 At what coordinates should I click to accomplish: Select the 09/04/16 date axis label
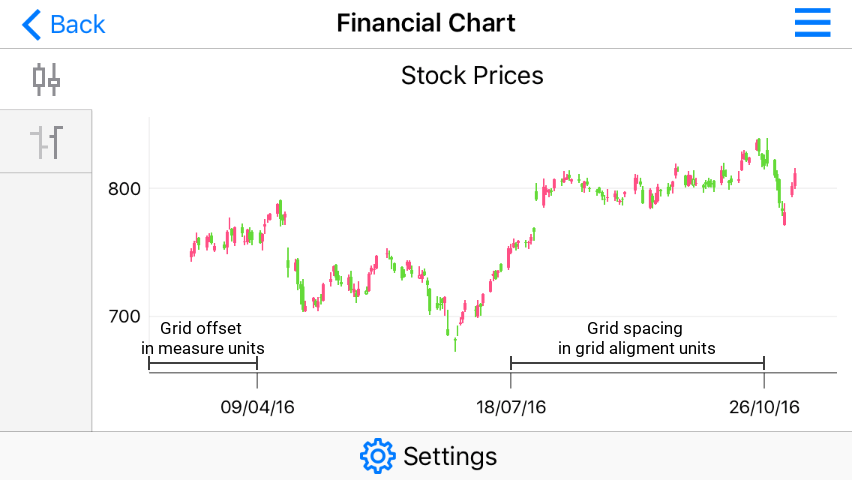click(x=257, y=407)
